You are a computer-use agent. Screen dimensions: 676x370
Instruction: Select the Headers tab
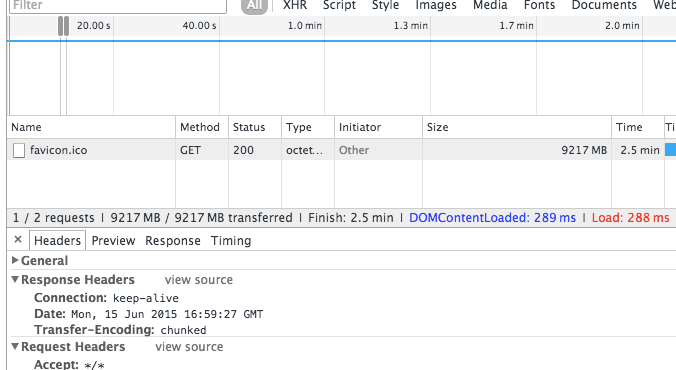tap(57, 241)
